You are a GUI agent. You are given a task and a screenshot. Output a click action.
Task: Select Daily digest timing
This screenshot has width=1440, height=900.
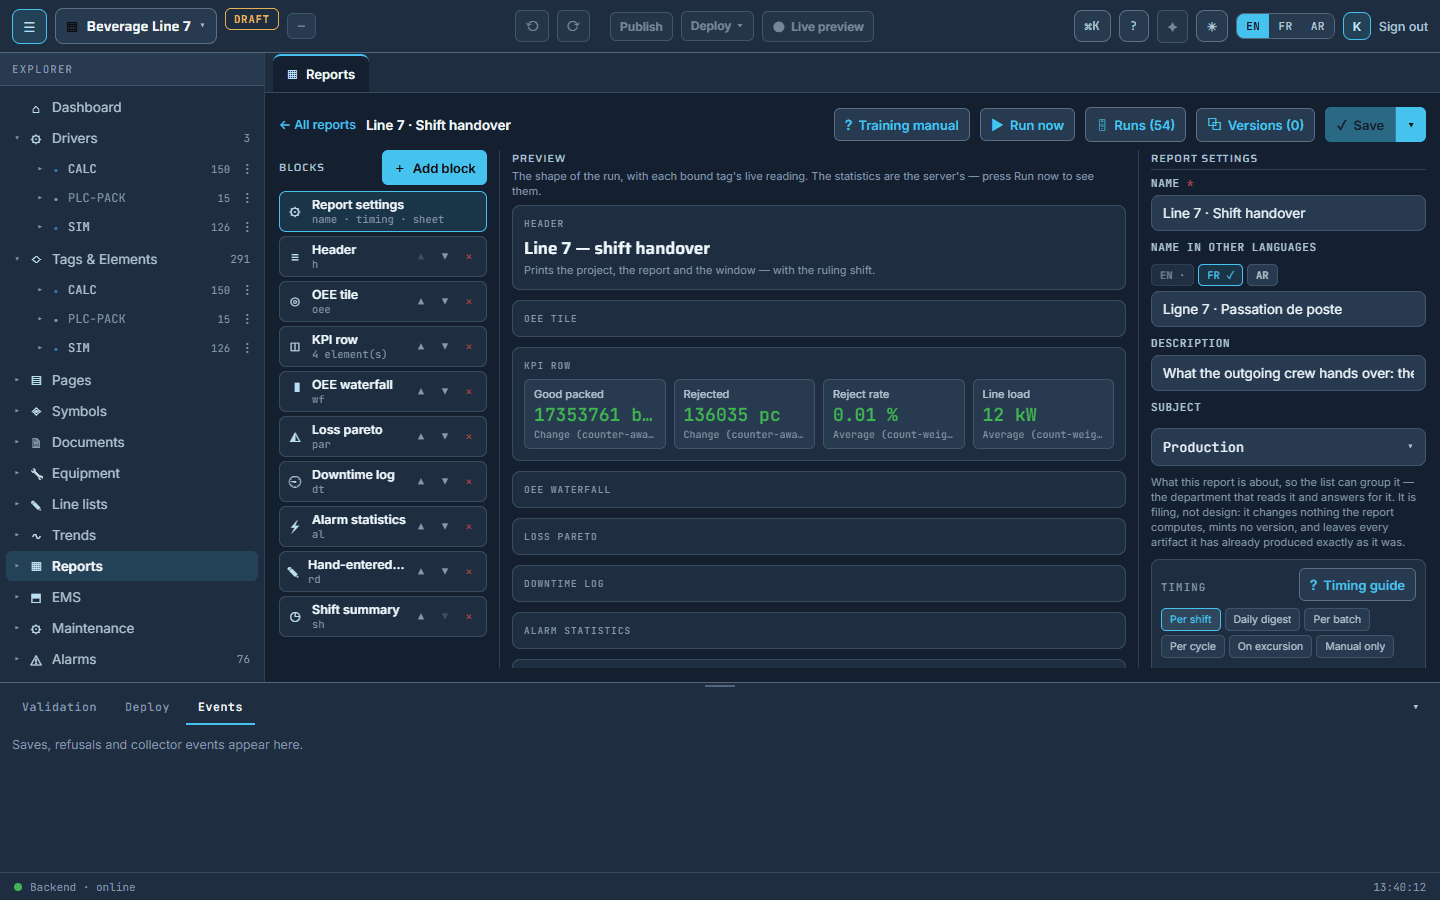(x=1262, y=619)
